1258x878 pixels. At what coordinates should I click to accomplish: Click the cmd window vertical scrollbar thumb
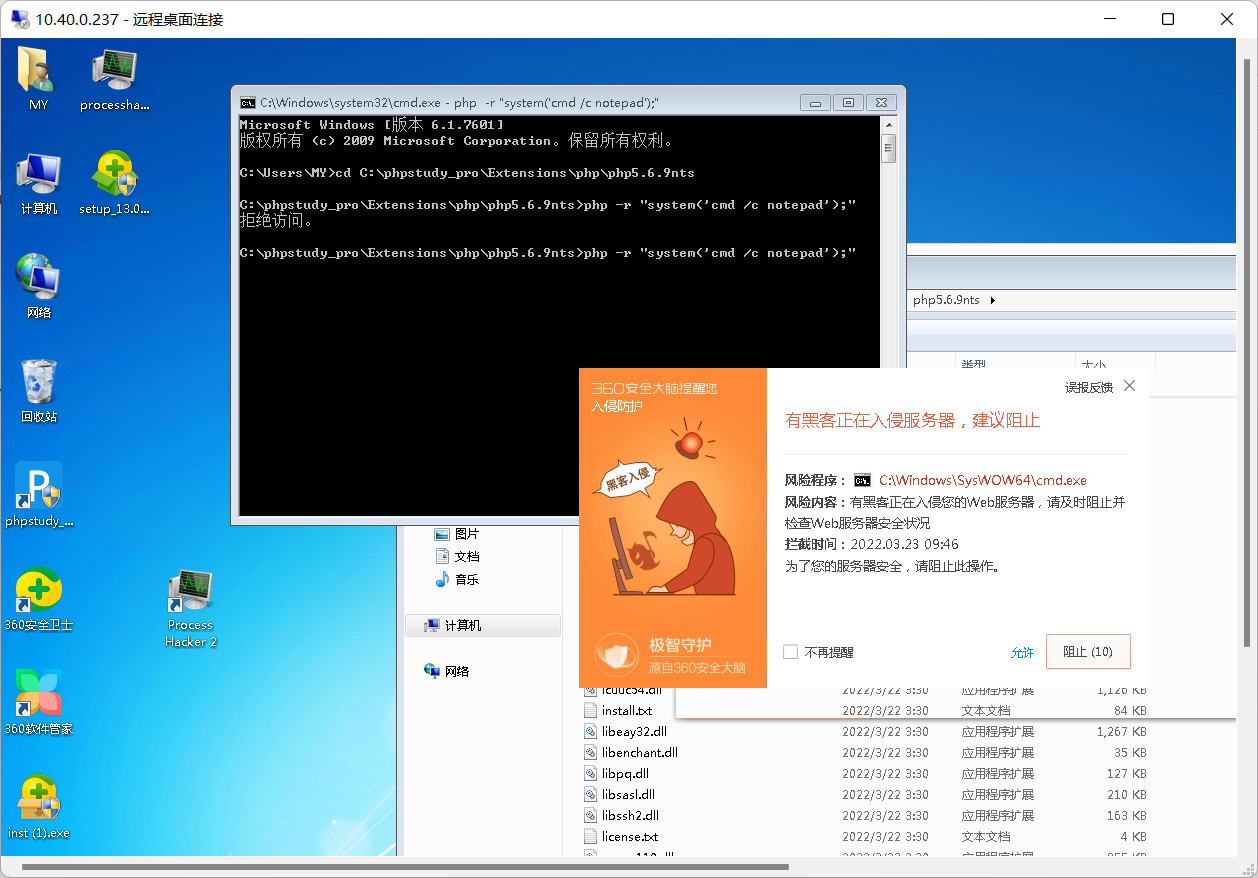[888, 148]
